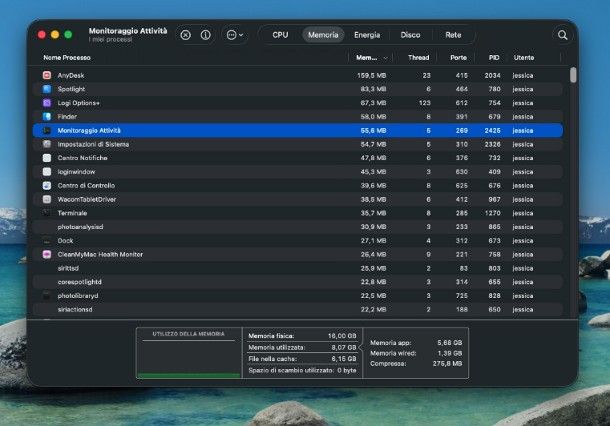Select the corespotlightd process row

298,282
